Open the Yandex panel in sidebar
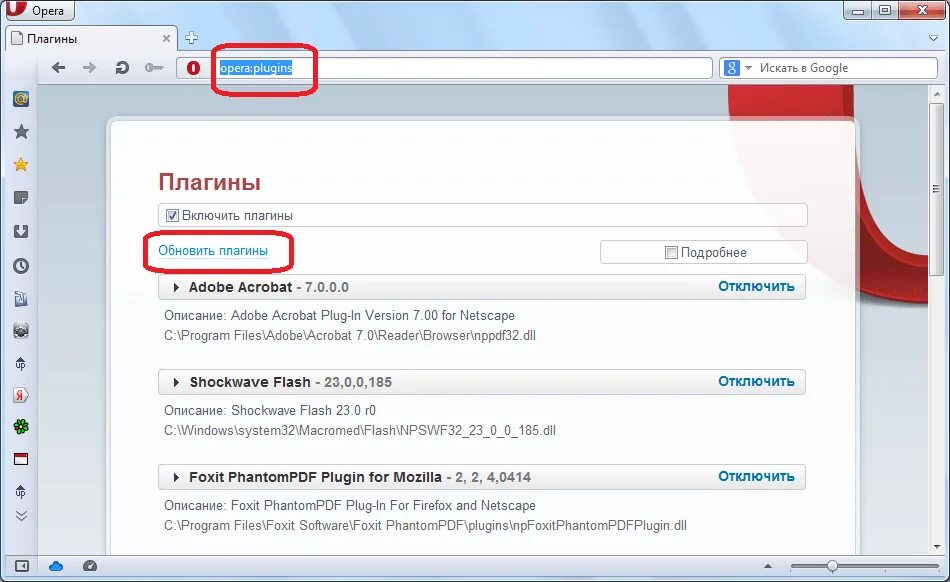Viewport: 950px width, 582px height. (x=21, y=395)
